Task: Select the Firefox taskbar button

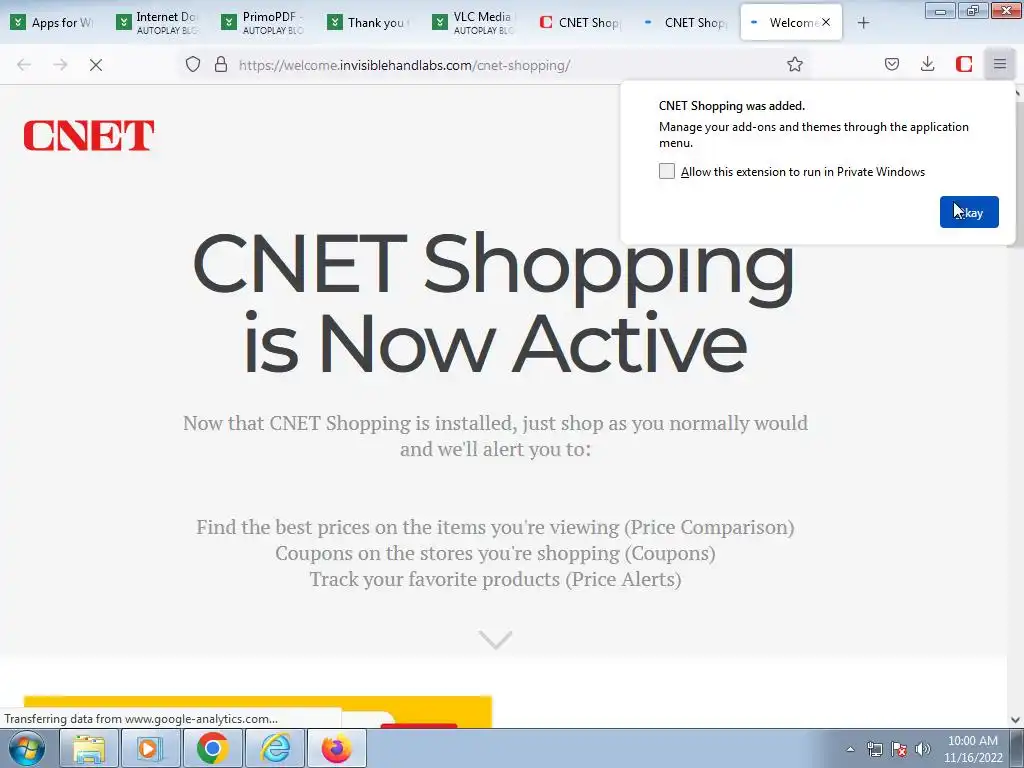Action: pyautogui.click(x=336, y=748)
